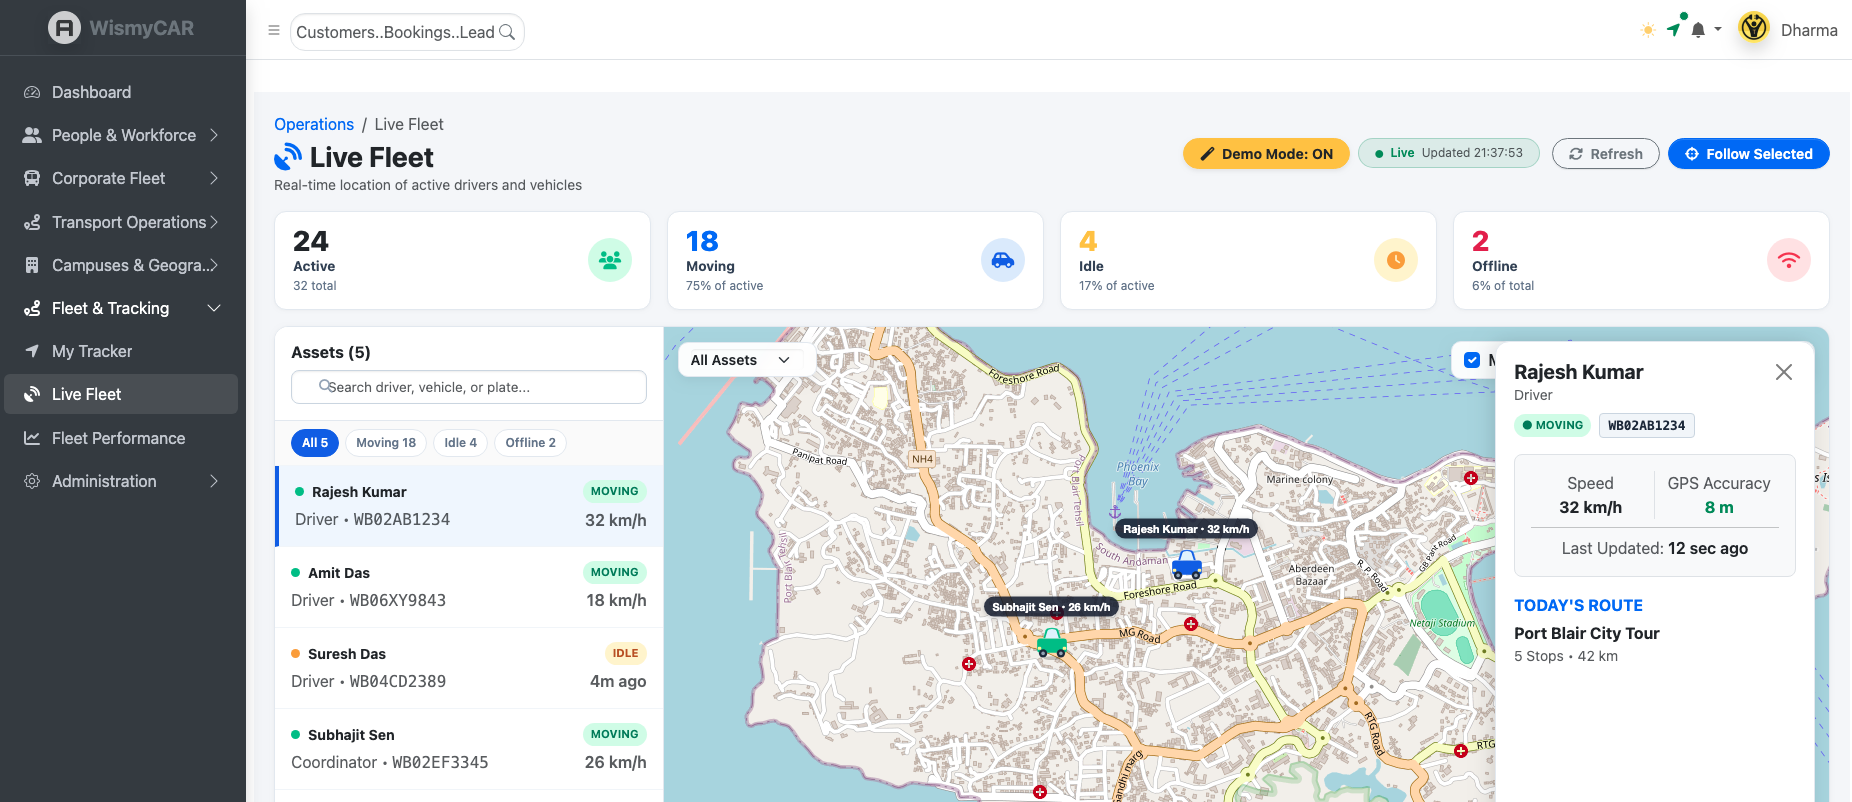Filter assets by Moving 18
This screenshot has height=802, width=1852.
386,443
